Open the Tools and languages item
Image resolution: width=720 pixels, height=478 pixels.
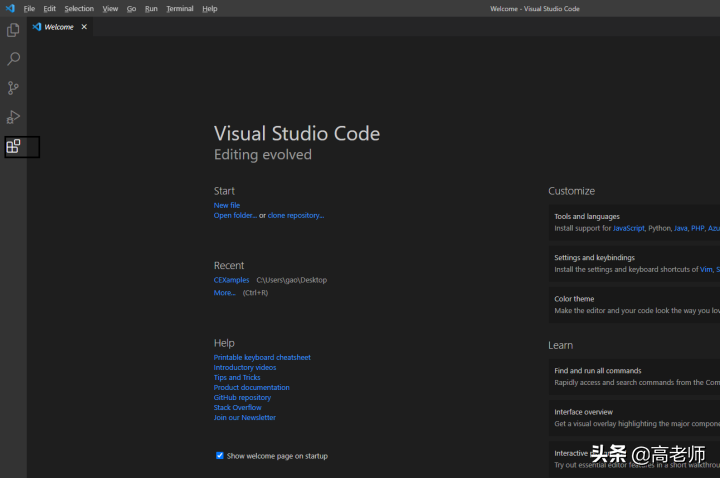tap(635, 222)
